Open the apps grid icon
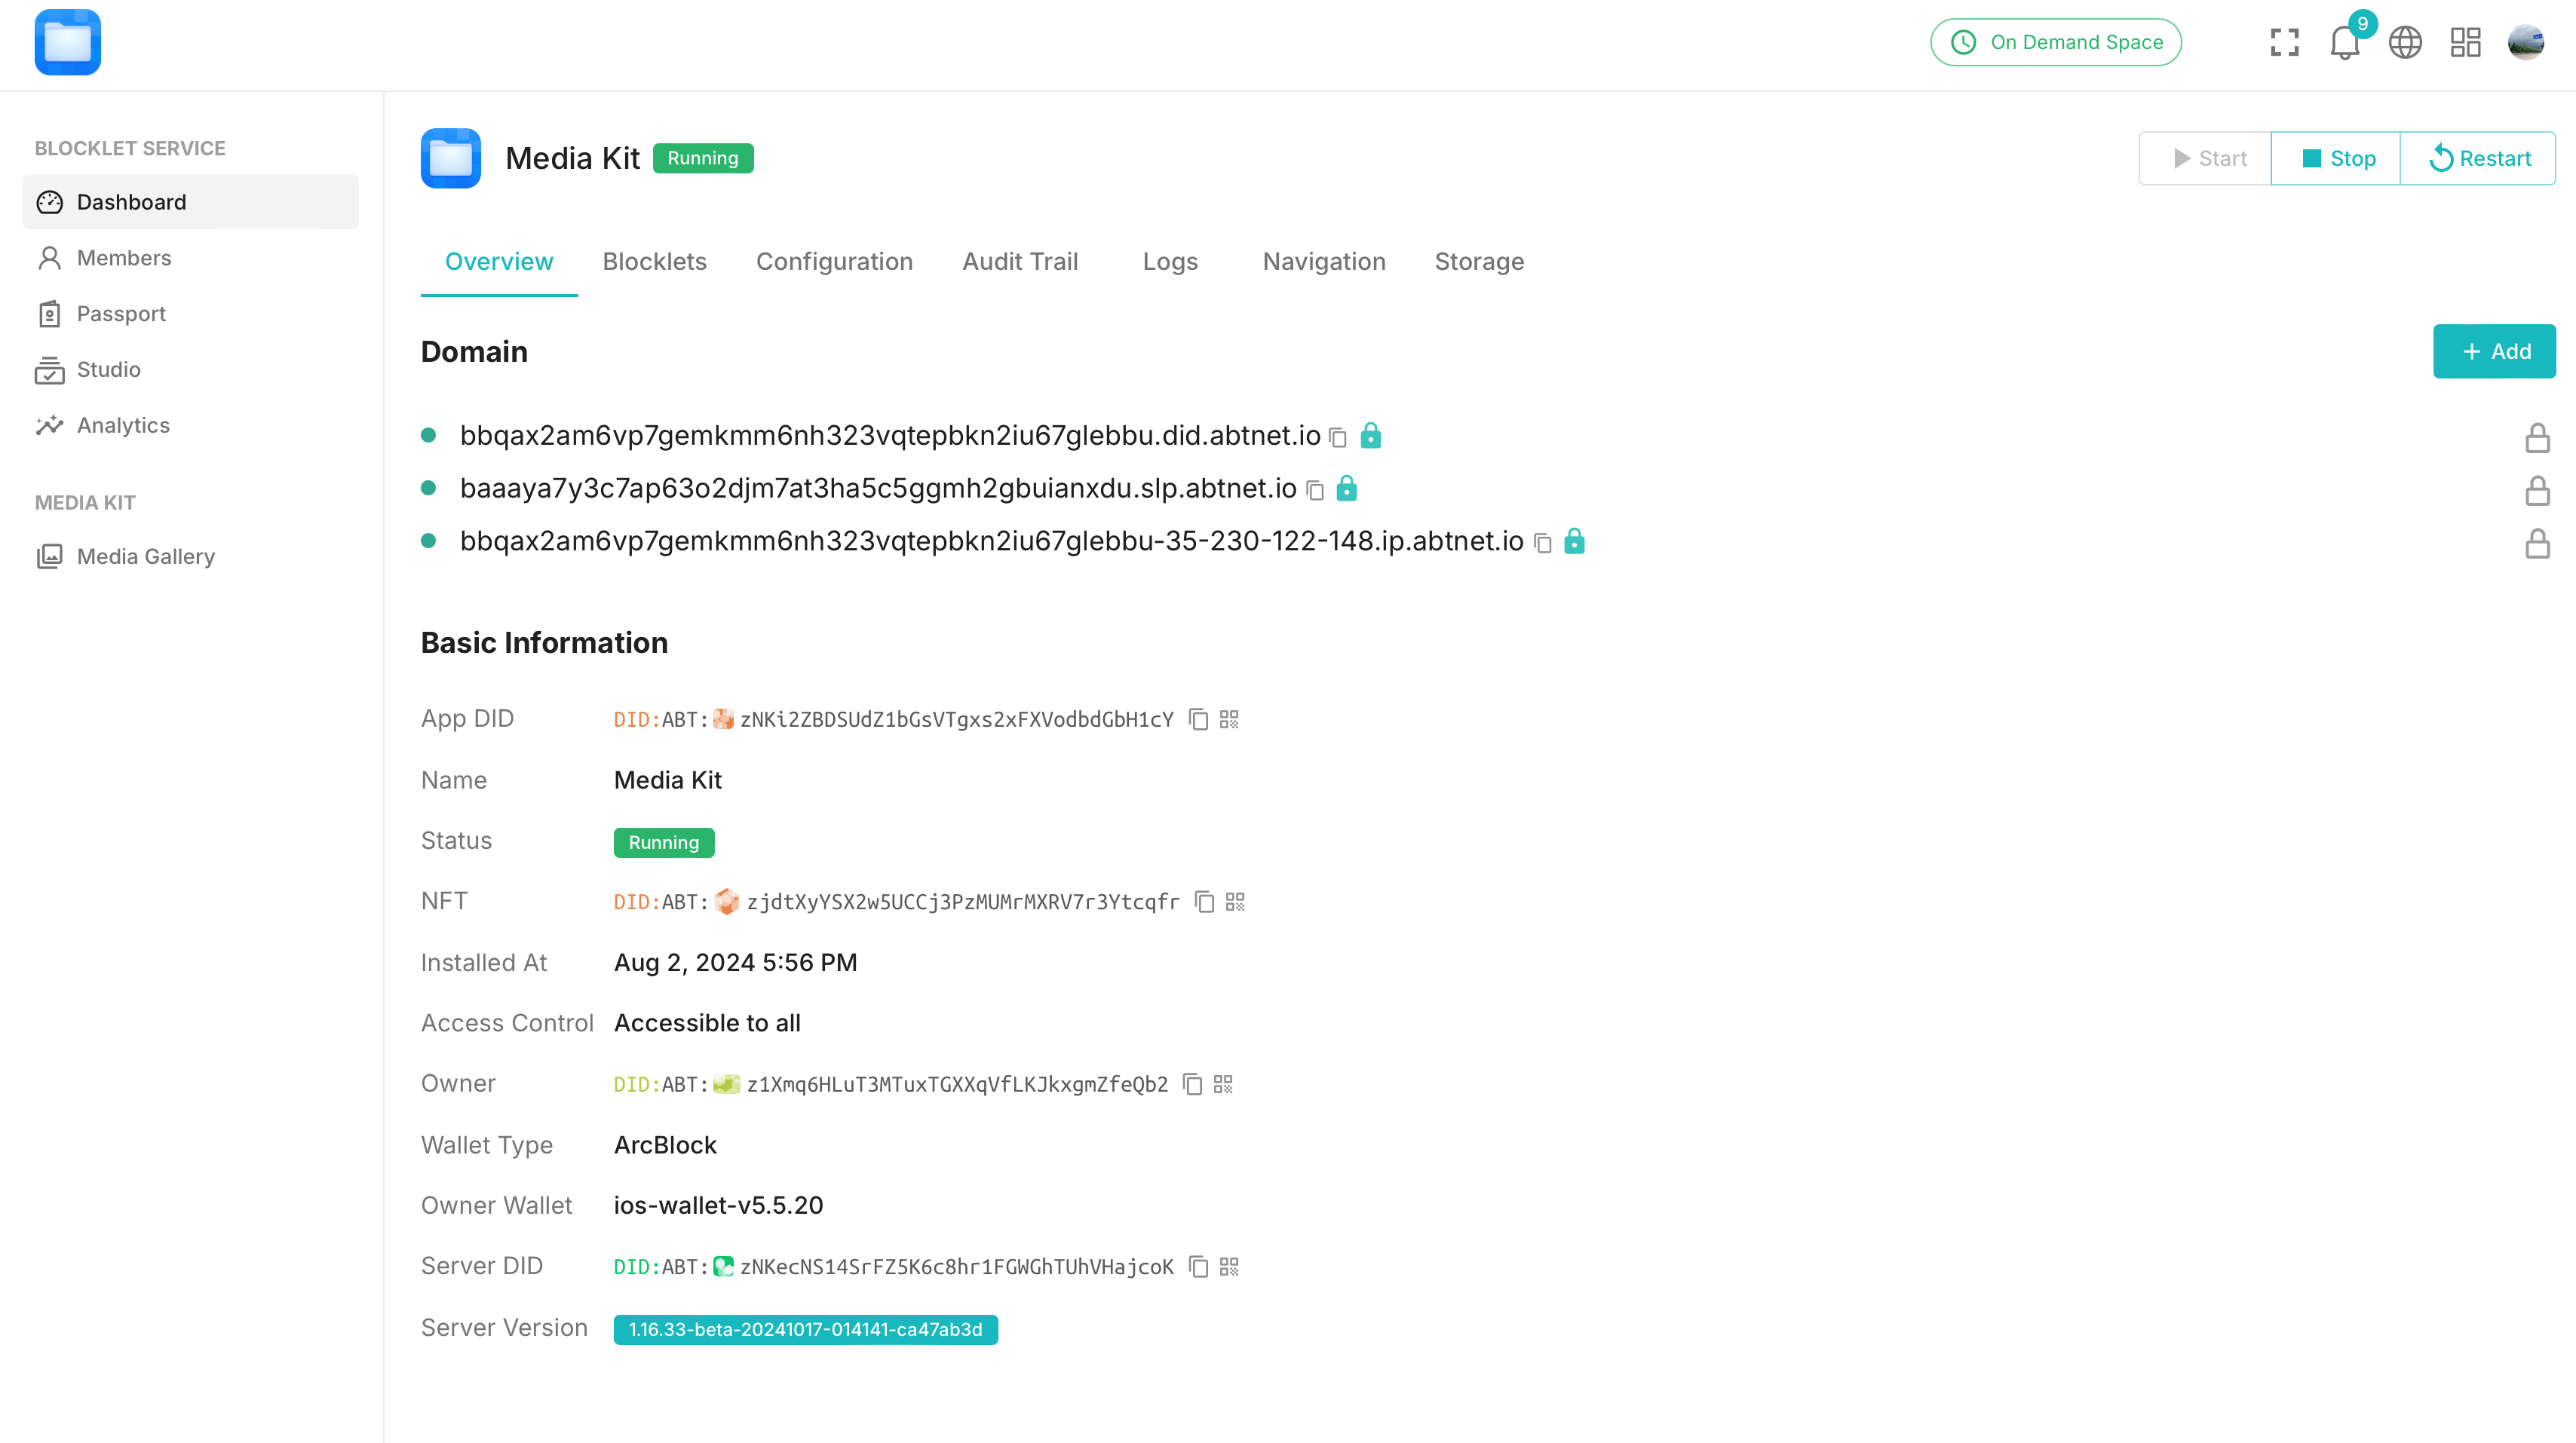 click(x=2465, y=42)
